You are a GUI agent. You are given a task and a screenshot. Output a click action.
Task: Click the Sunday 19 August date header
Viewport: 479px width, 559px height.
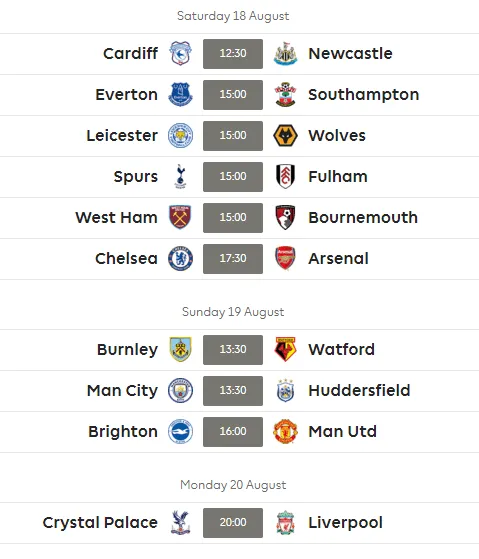tap(233, 312)
